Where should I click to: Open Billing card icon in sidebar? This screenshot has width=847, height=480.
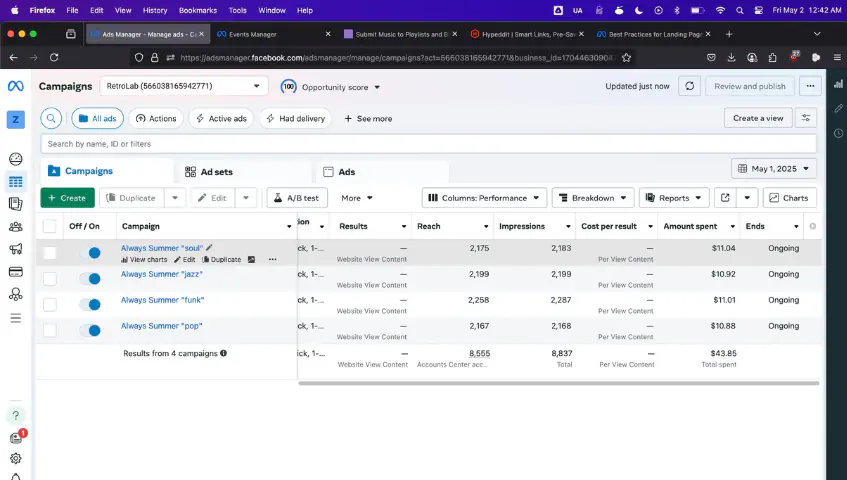tap(16, 272)
